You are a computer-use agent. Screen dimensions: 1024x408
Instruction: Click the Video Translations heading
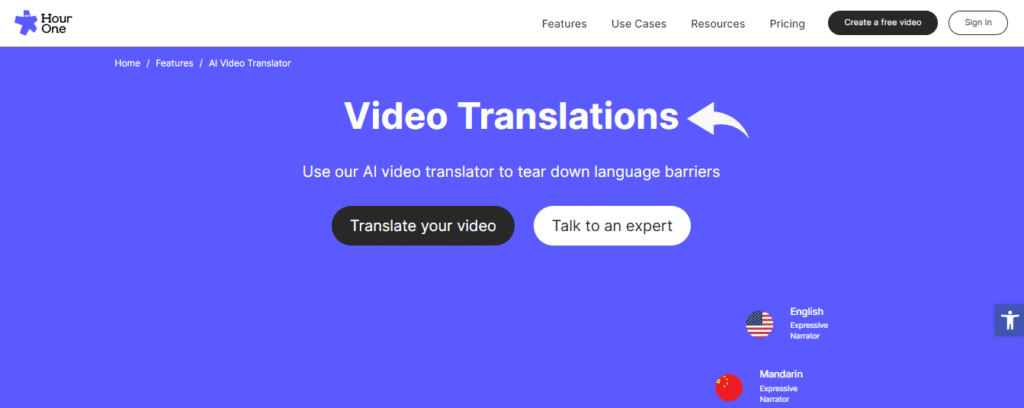511,117
